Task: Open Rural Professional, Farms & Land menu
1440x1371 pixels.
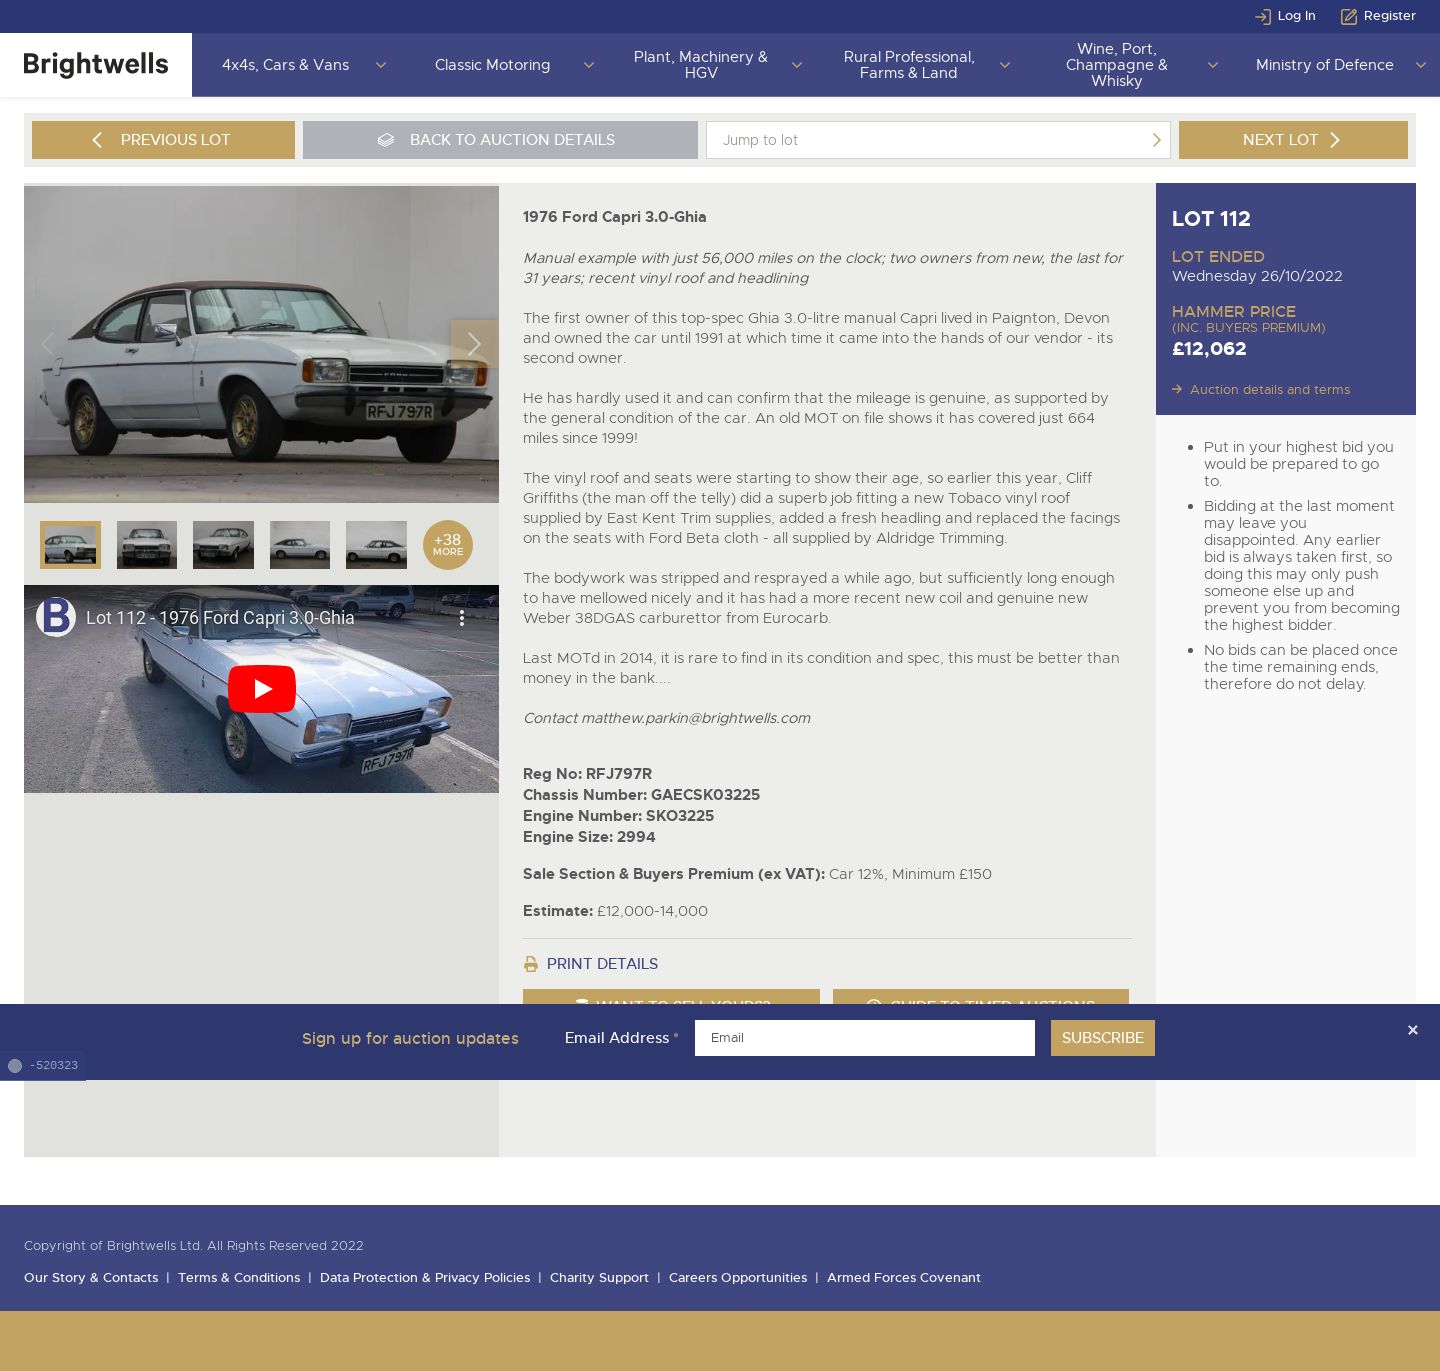Action: pos(908,65)
